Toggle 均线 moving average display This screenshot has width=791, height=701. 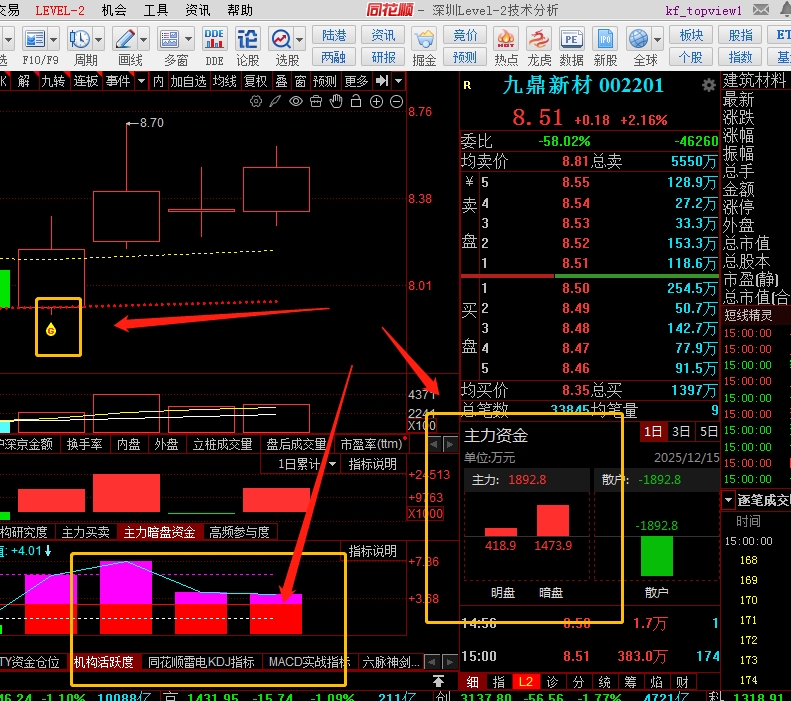click(x=224, y=81)
